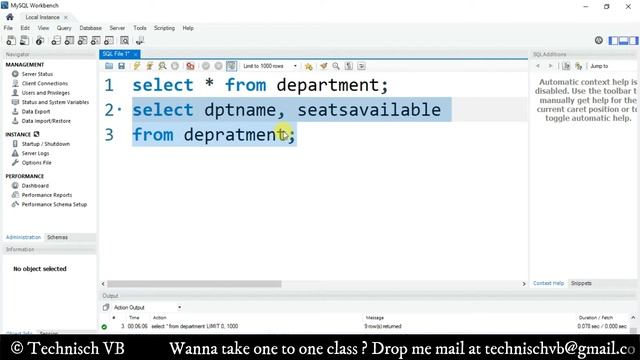Switch to Schemas tab in Navigator
The height and width of the screenshot is (360, 640).
point(58,237)
